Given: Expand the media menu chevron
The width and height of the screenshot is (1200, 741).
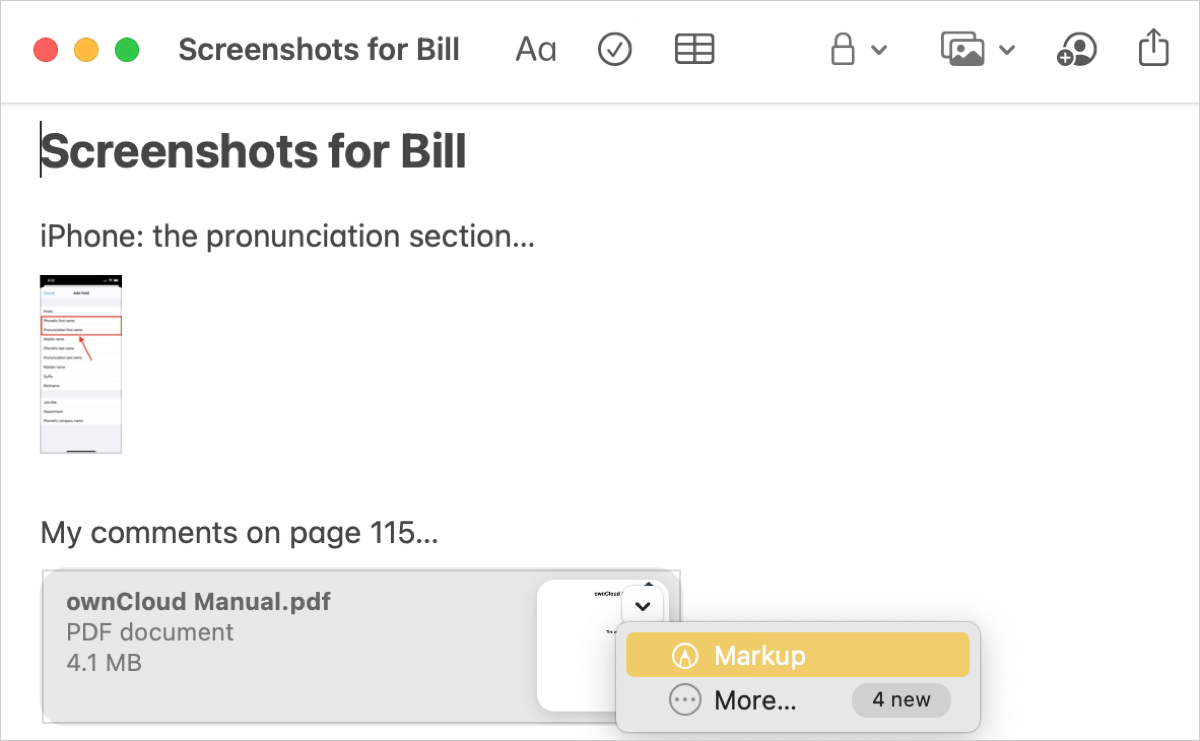Looking at the screenshot, I should [1007, 50].
